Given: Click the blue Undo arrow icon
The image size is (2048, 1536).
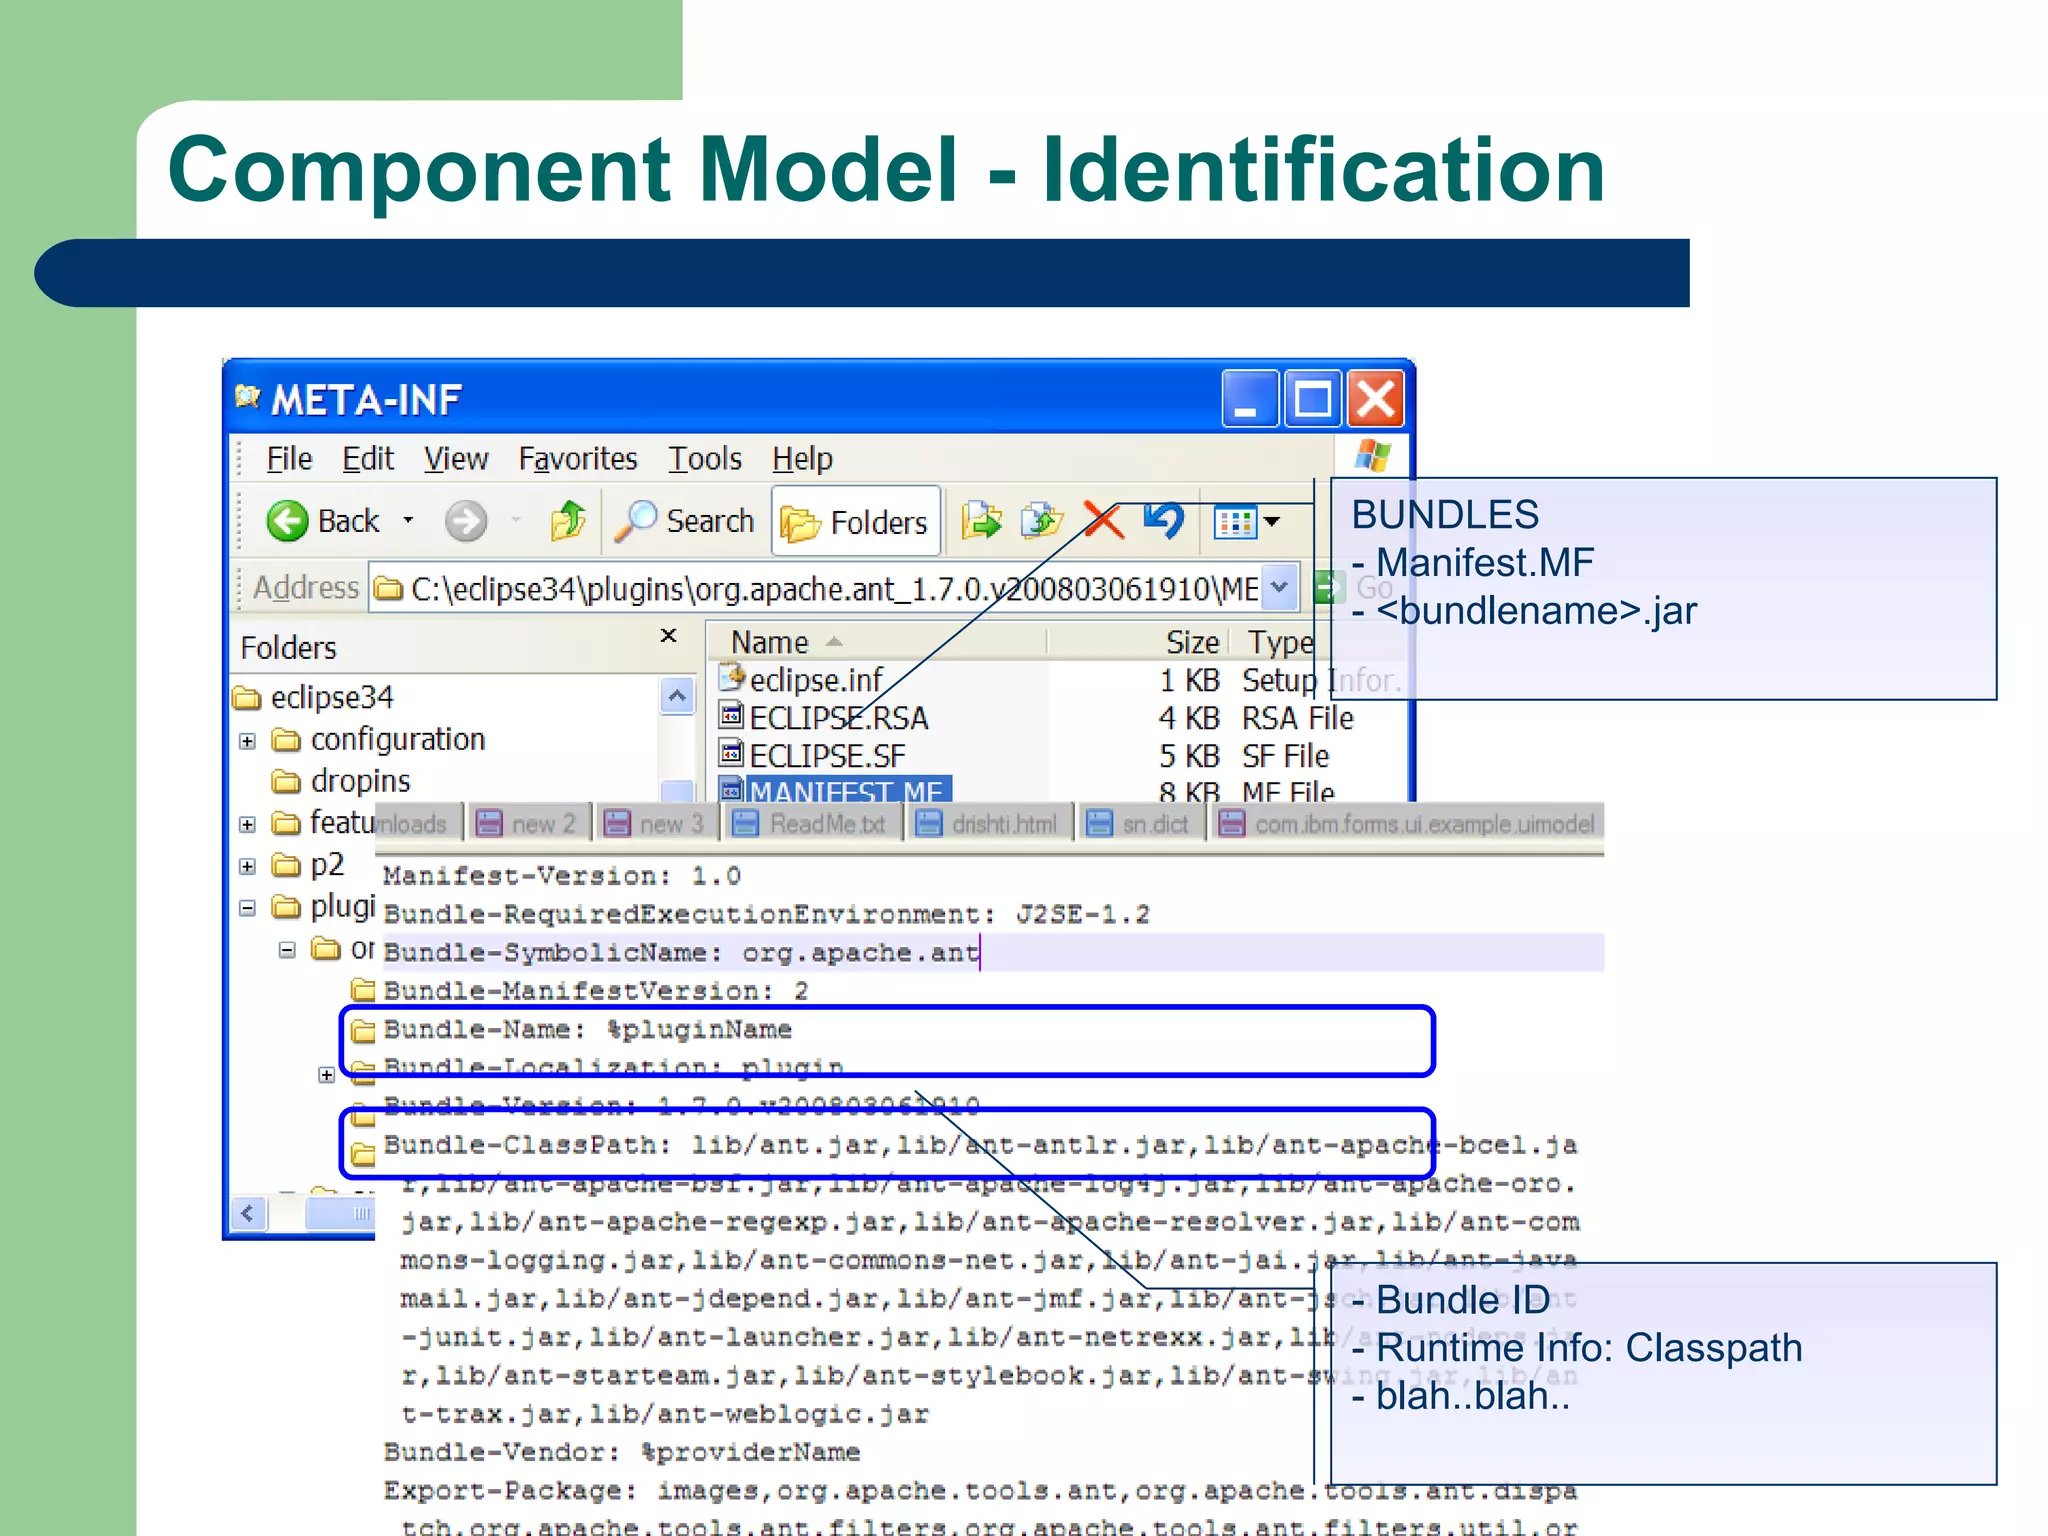Looking at the screenshot, I should (1163, 519).
